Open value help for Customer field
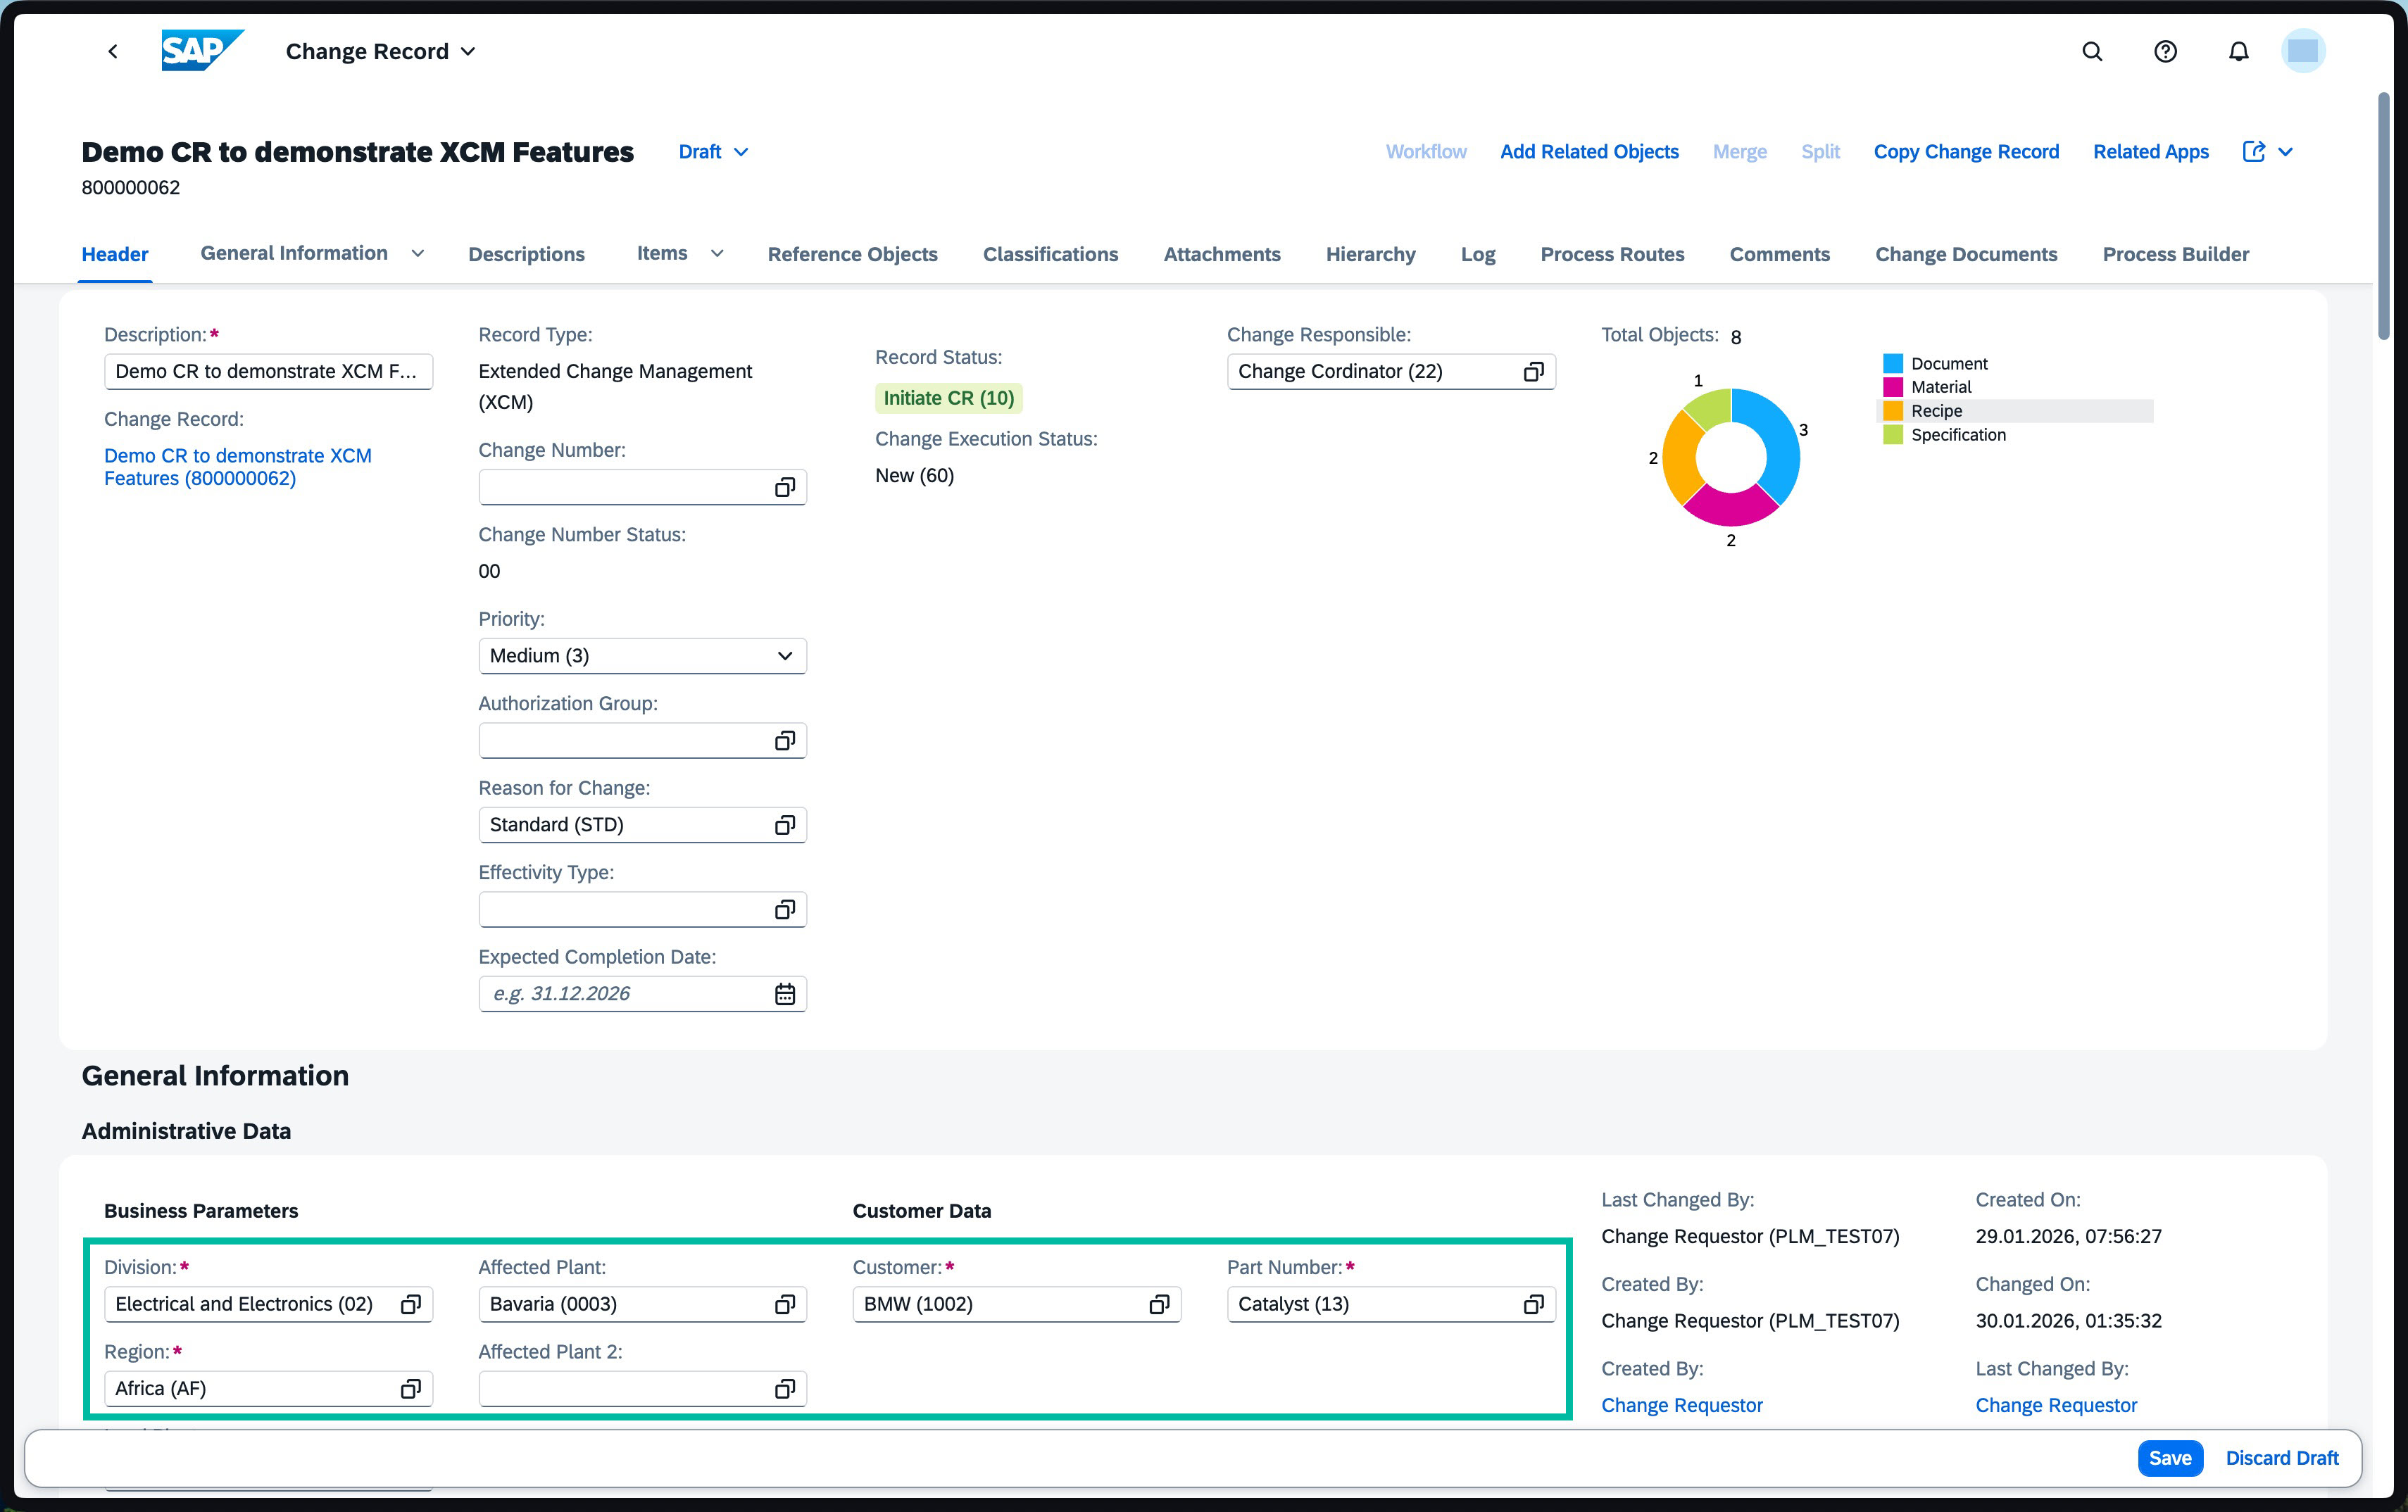The width and height of the screenshot is (2408, 1512). pos(1159,1304)
